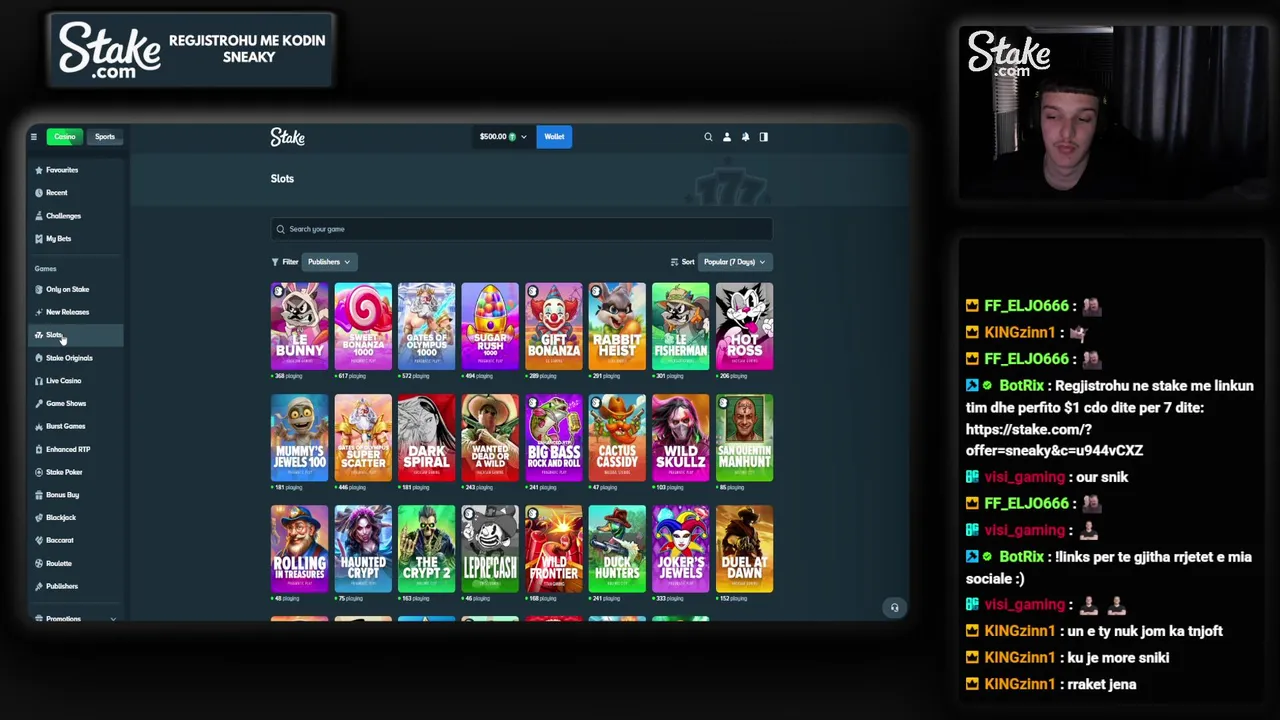
Task: Switch to the Sports tab
Action: coord(105,137)
